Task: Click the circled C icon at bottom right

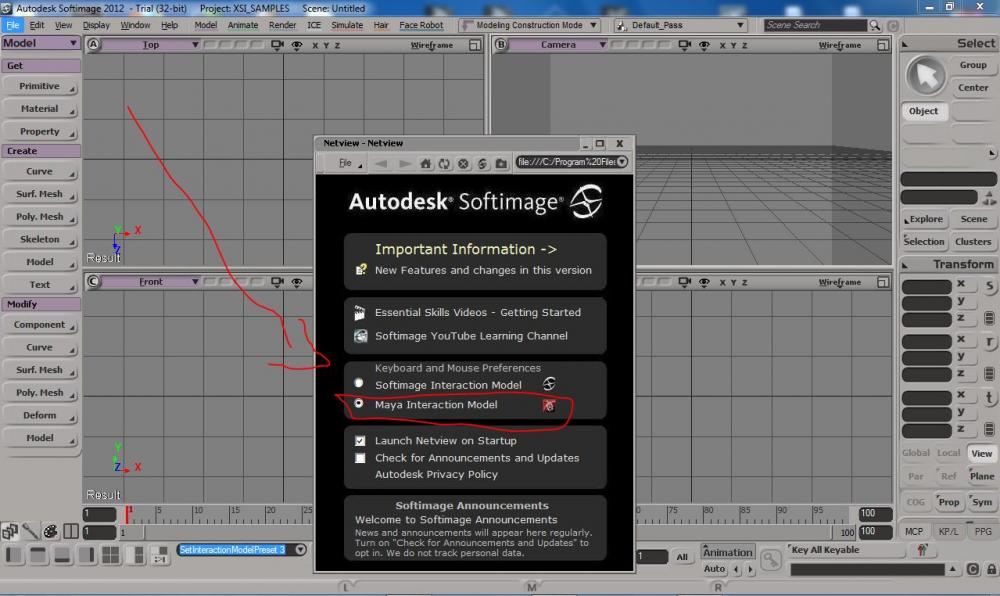Action: tap(973, 569)
